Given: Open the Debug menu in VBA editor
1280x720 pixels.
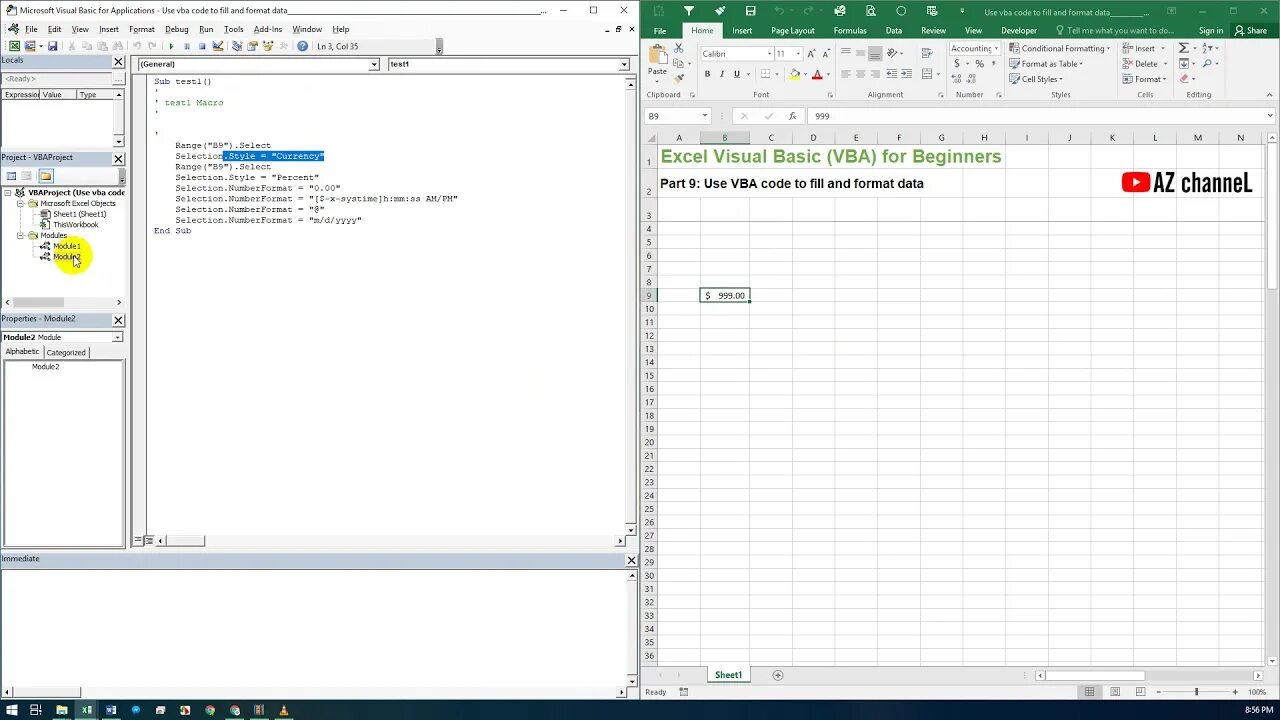Looking at the screenshot, I should (x=176, y=29).
